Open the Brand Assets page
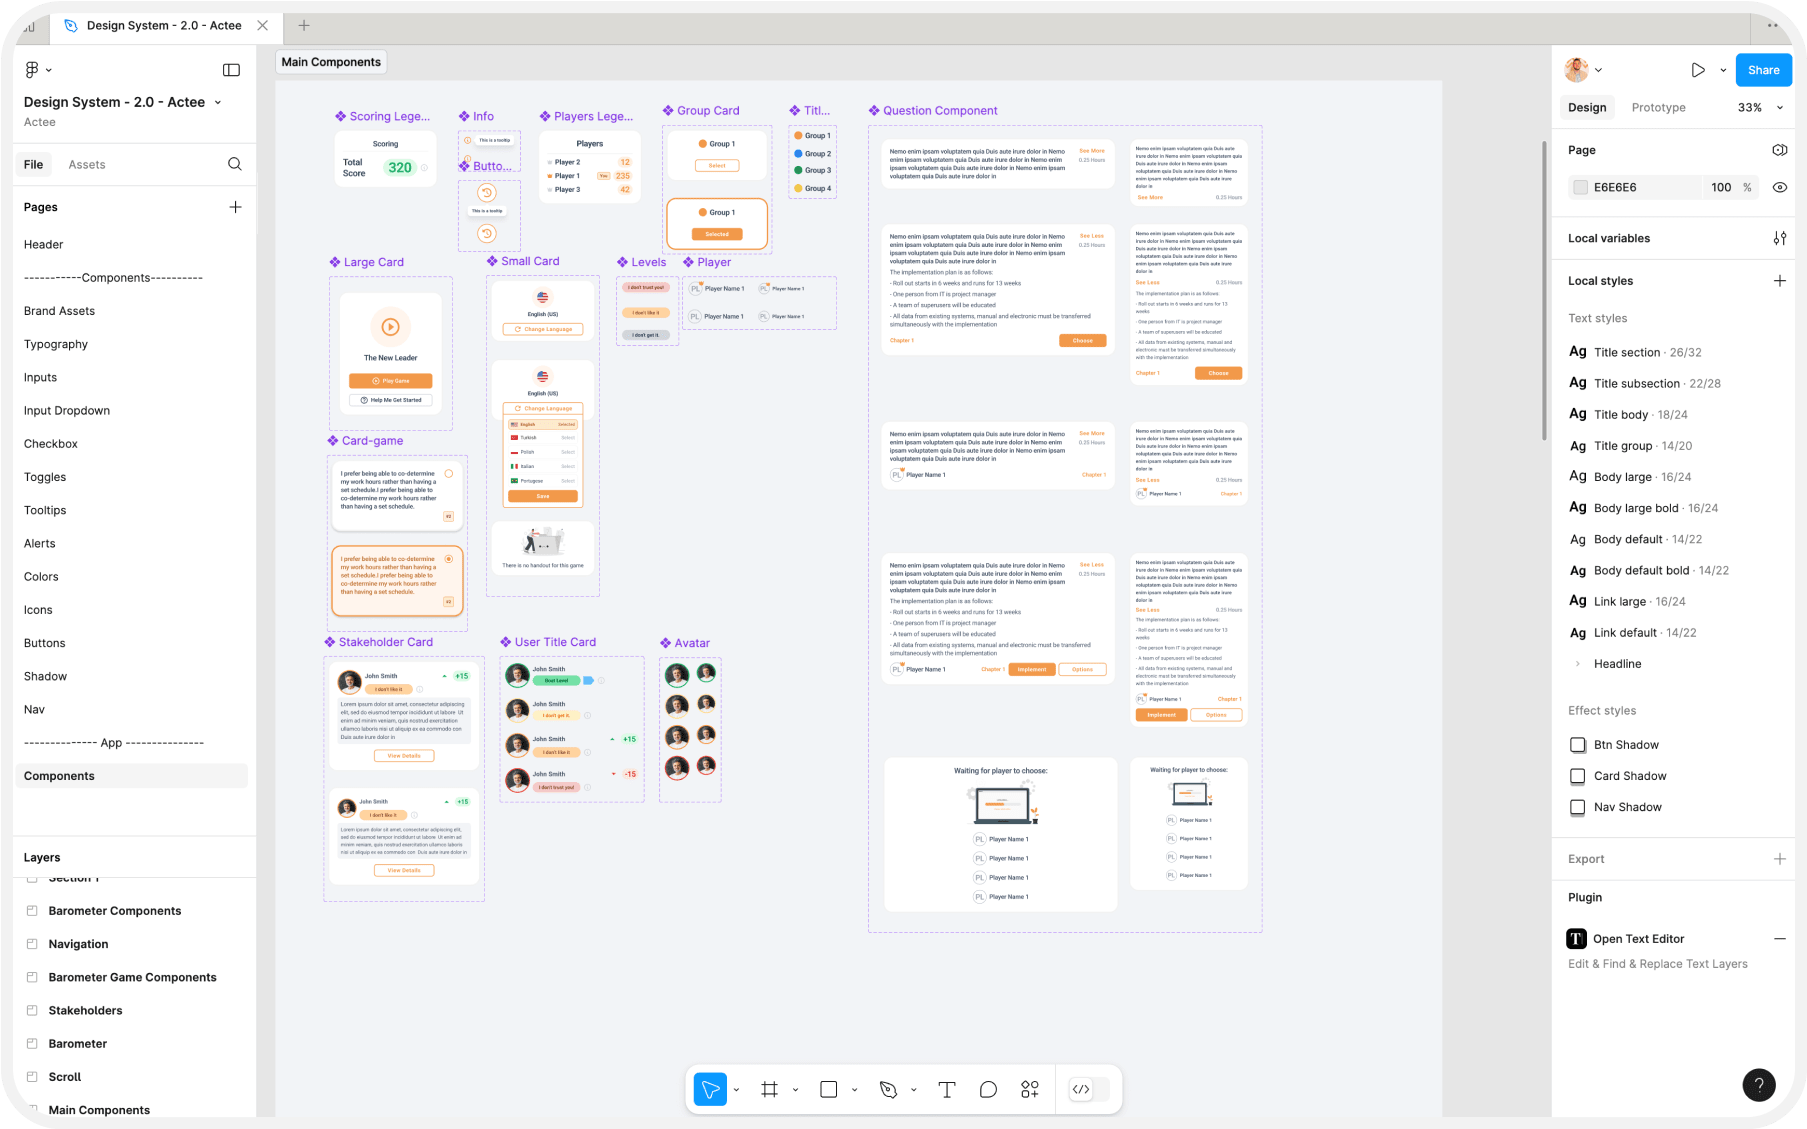 [60, 311]
